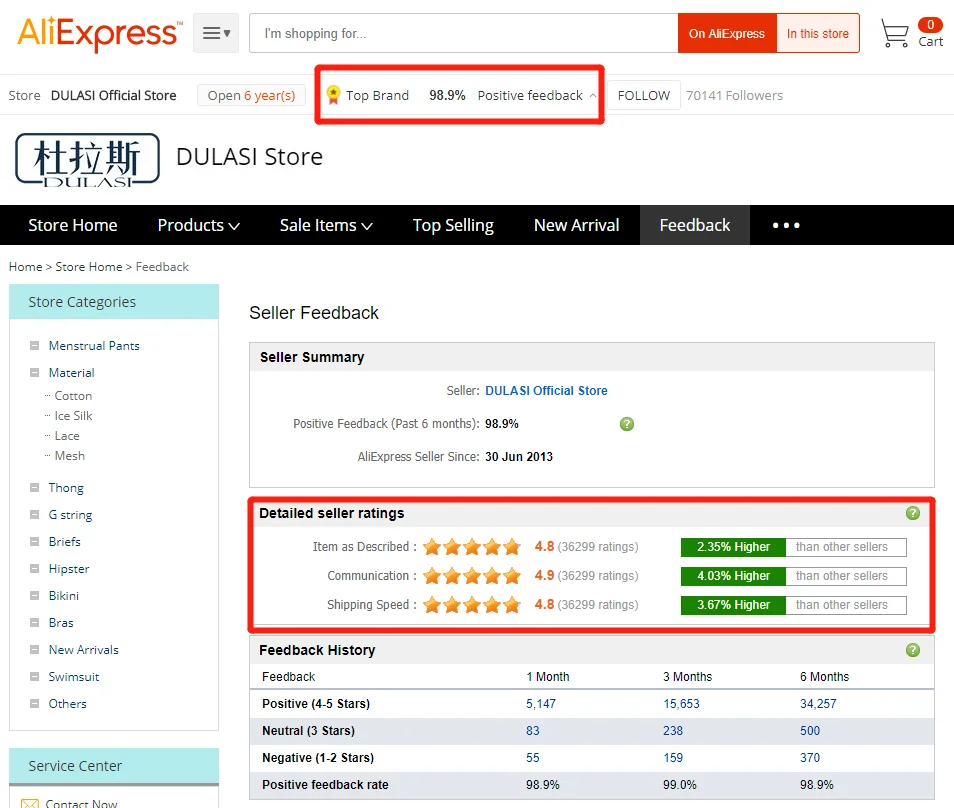Screen dimensions: 954x808
Task: Open the Top Selling tab
Action: [x=453, y=225]
